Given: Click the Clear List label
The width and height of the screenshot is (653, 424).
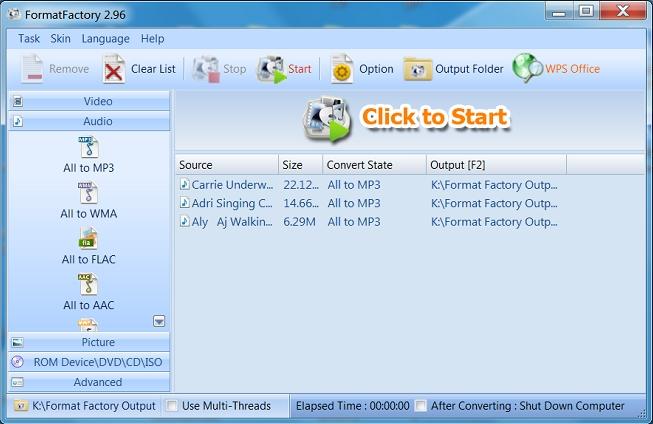Looking at the screenshot, I should pos(153,69).
